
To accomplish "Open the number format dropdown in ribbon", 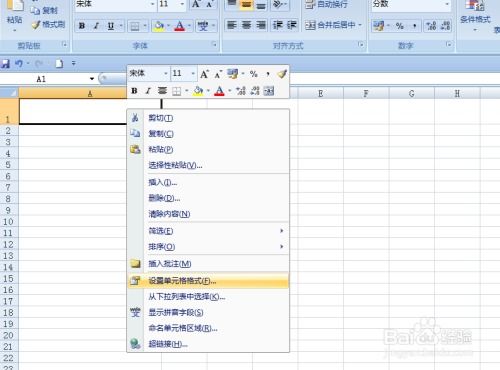I will (447, 4).
